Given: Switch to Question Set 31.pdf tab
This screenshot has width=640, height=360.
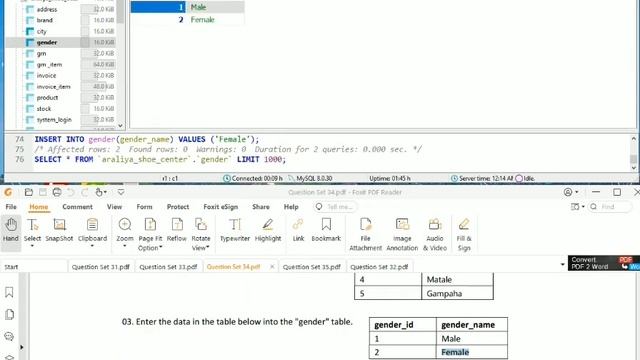Looking at the screenshot, I should (x=100, y=267).
